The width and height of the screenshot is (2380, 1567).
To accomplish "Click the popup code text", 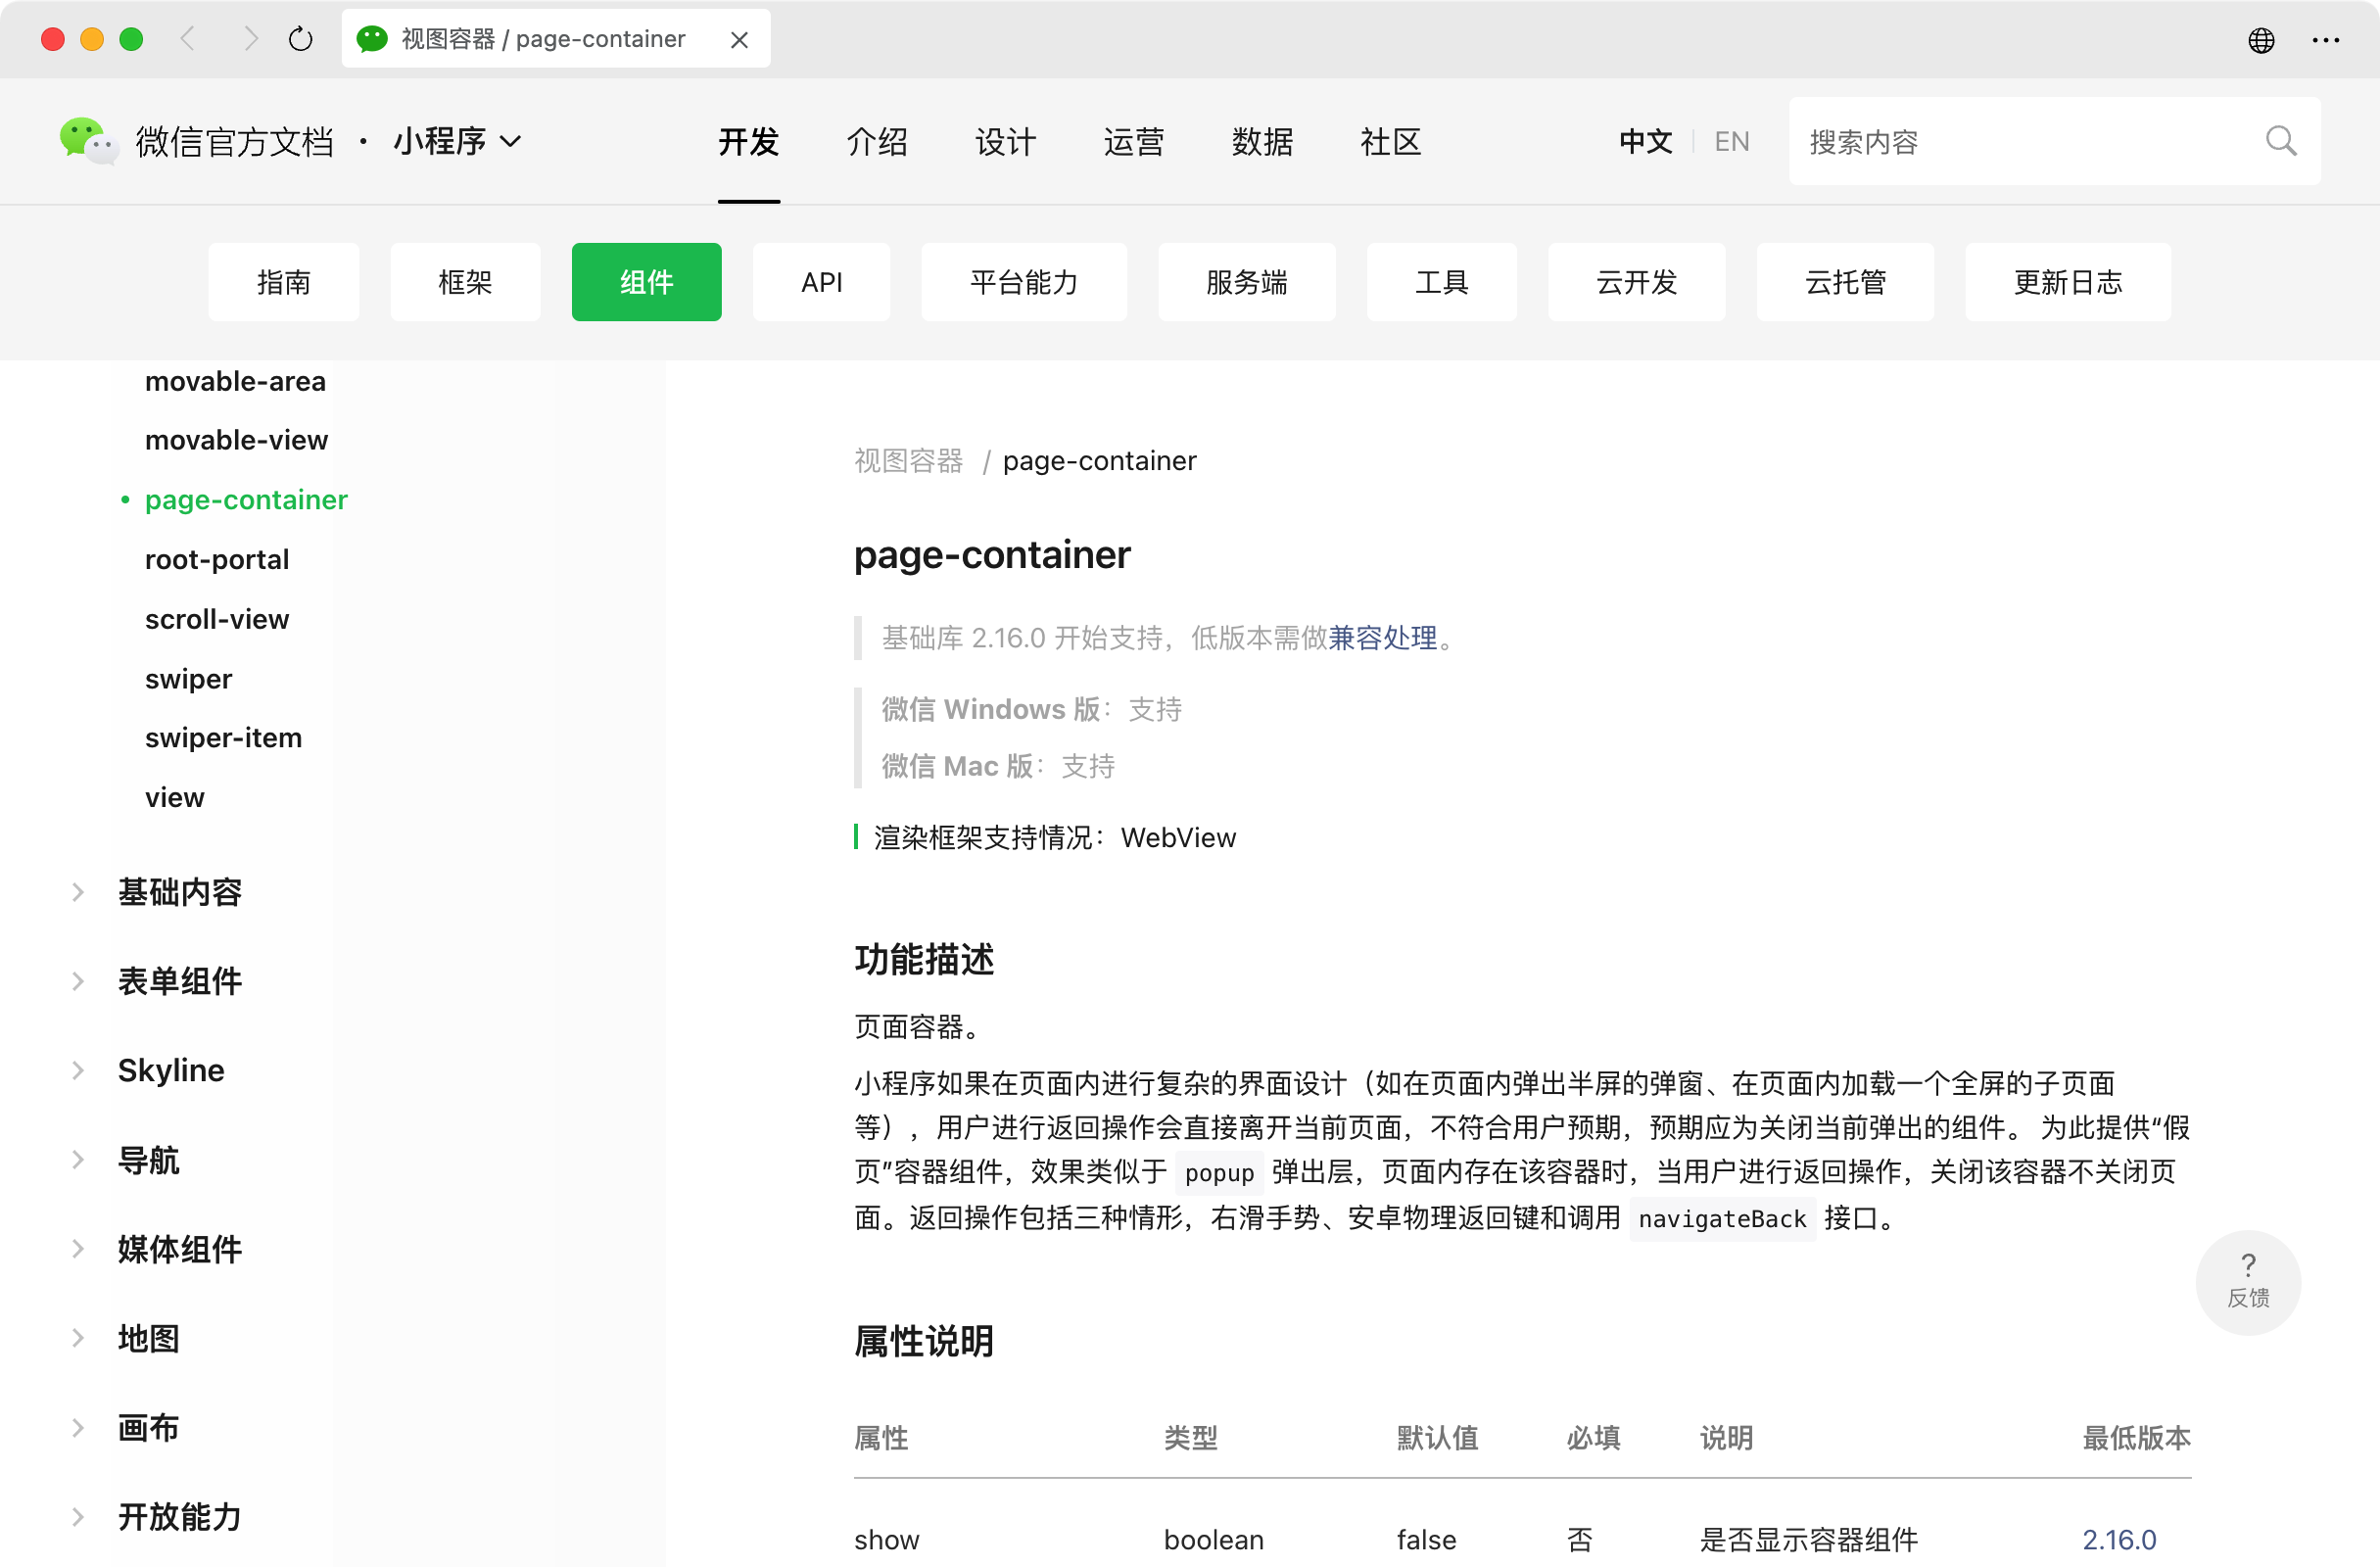I will pyautogui.click(x=1219, y=1172).
